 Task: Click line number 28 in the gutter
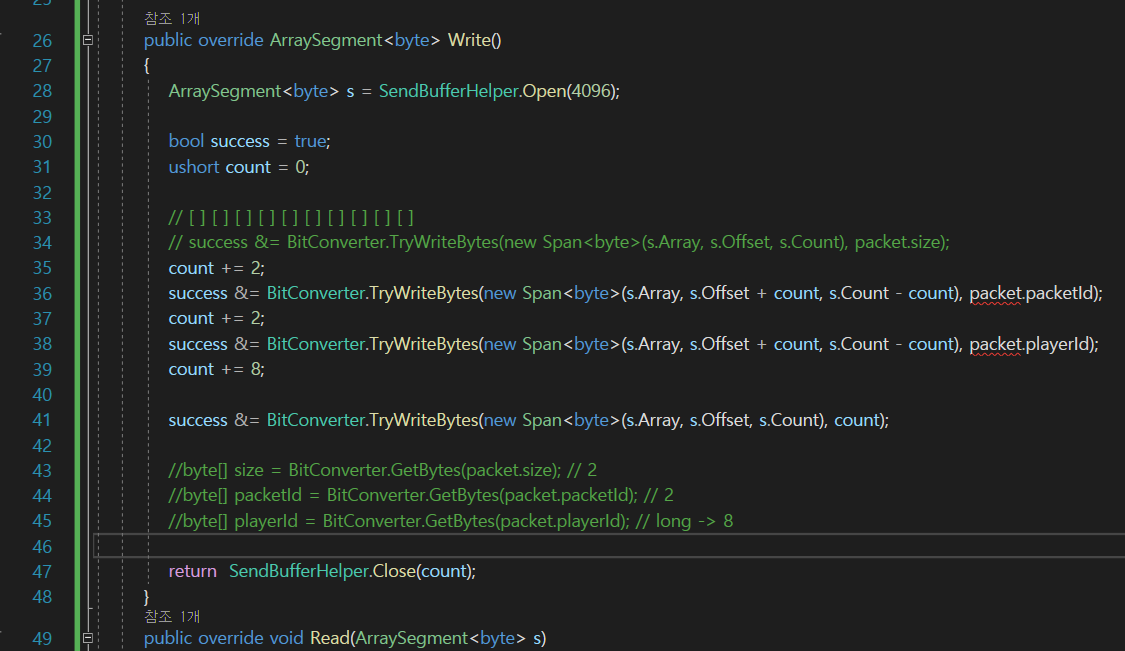pos(42,91)
